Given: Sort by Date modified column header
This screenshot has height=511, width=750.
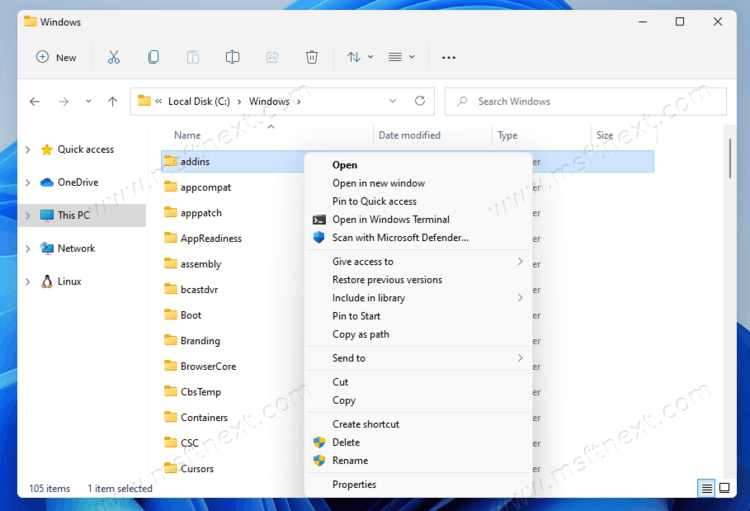Looking at the screenshot, I should coord(409,135).
